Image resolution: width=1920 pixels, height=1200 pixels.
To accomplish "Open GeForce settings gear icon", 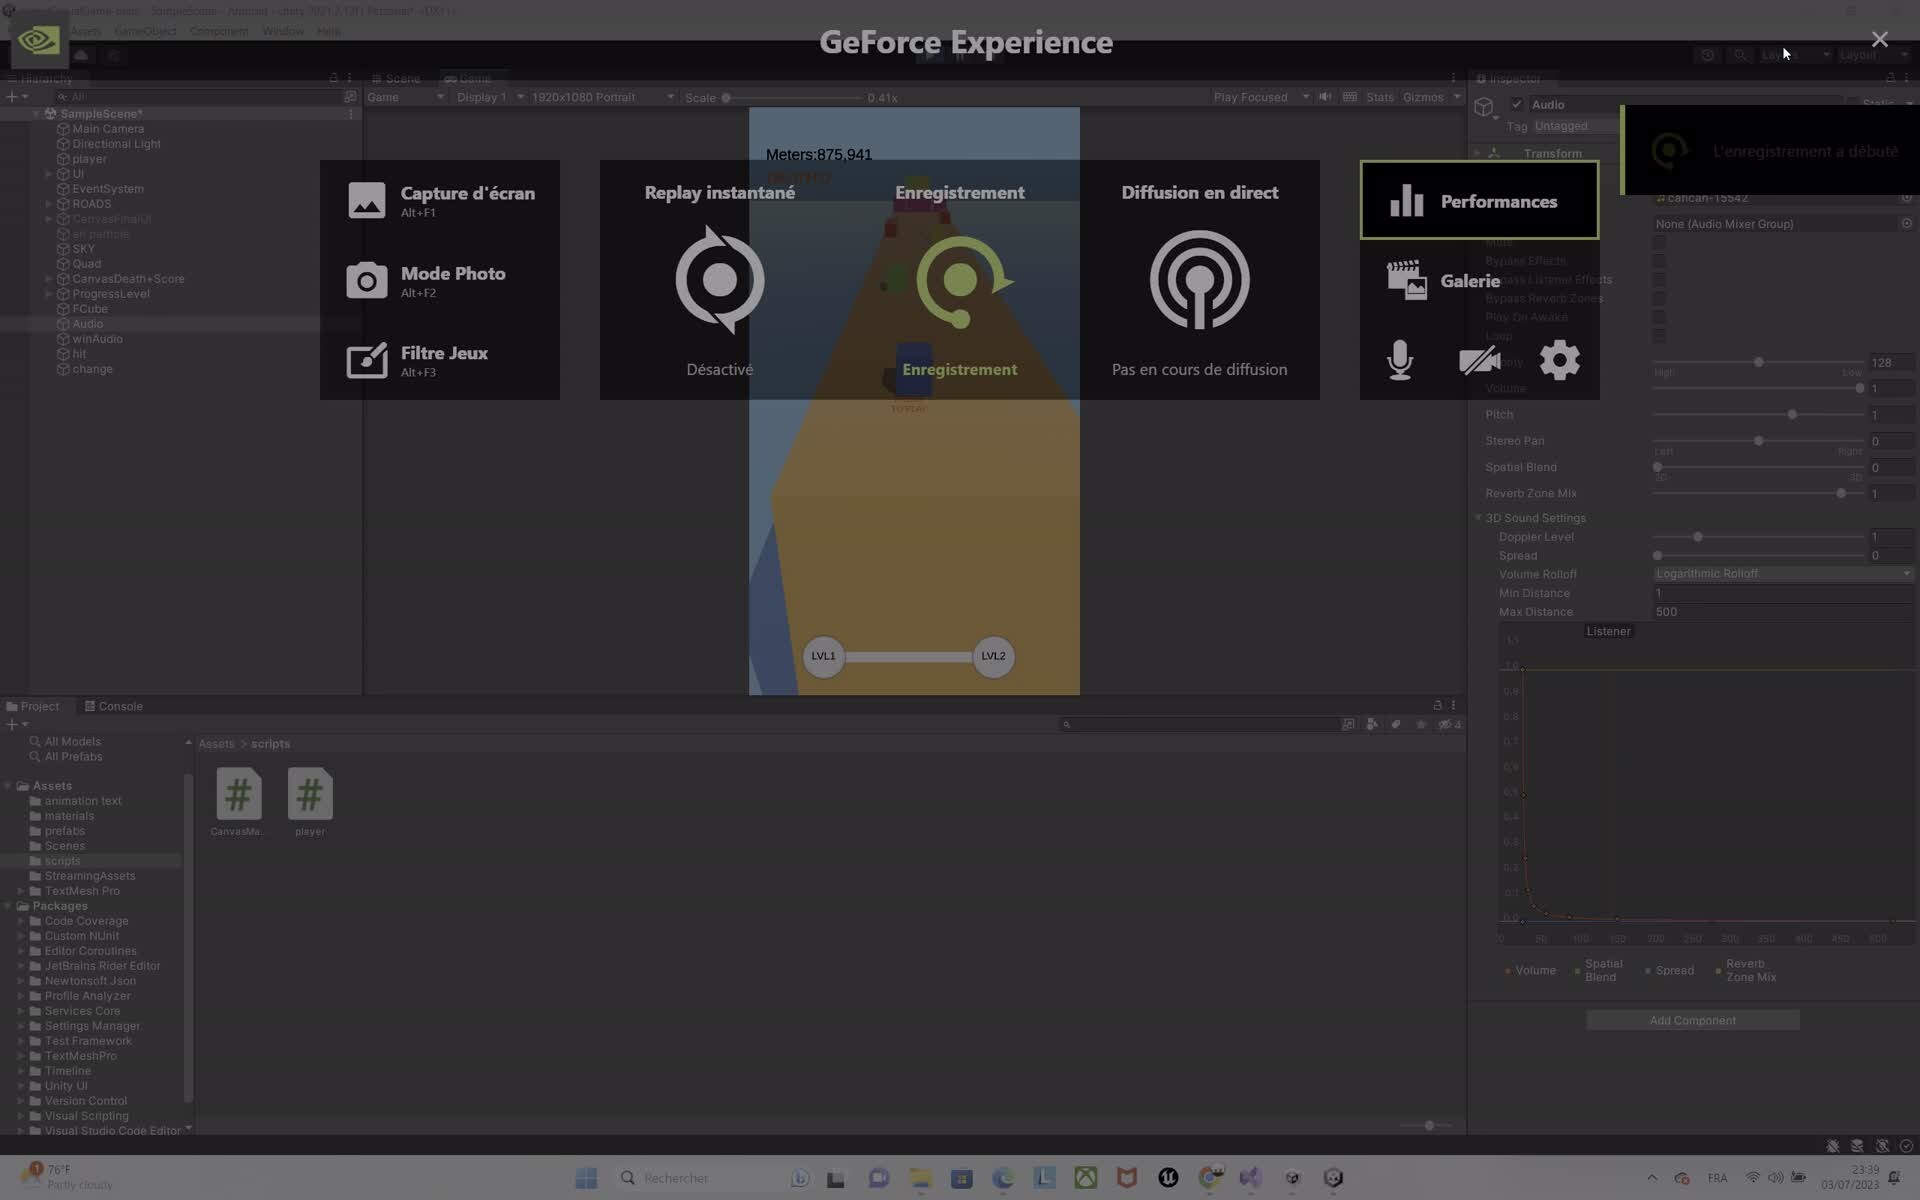I will (x=1559, y=360).
